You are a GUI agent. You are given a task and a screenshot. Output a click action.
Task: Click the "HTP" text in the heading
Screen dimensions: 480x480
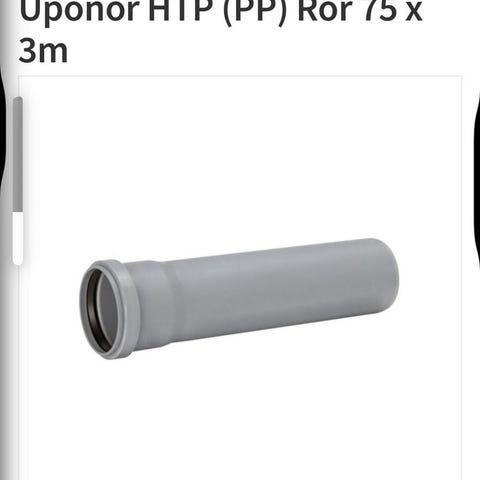[x=181, y=10]
